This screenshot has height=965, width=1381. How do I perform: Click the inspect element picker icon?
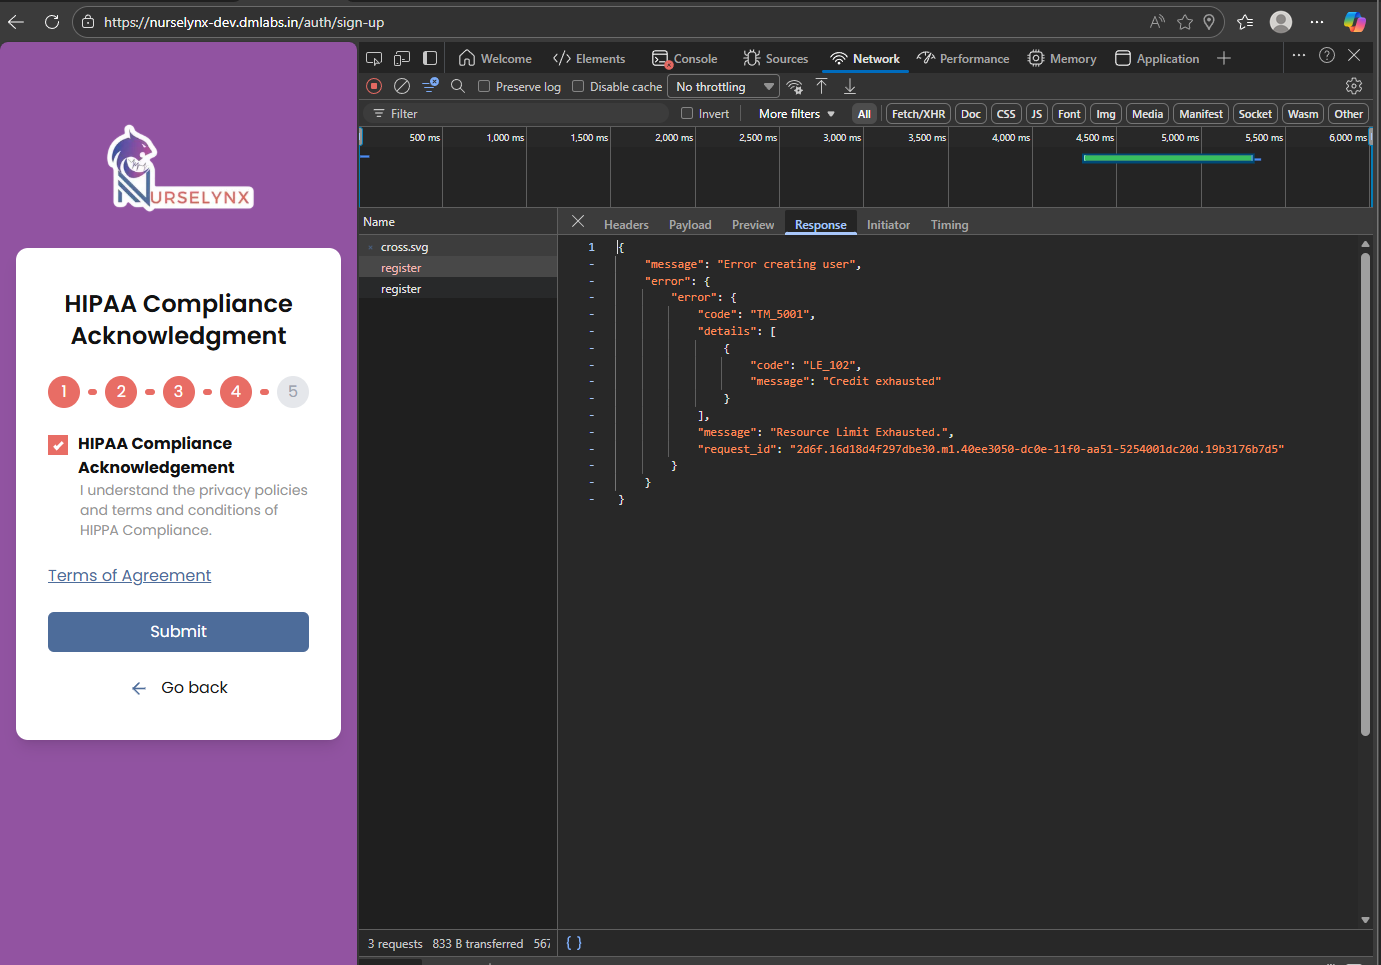(x=374, y=59)
